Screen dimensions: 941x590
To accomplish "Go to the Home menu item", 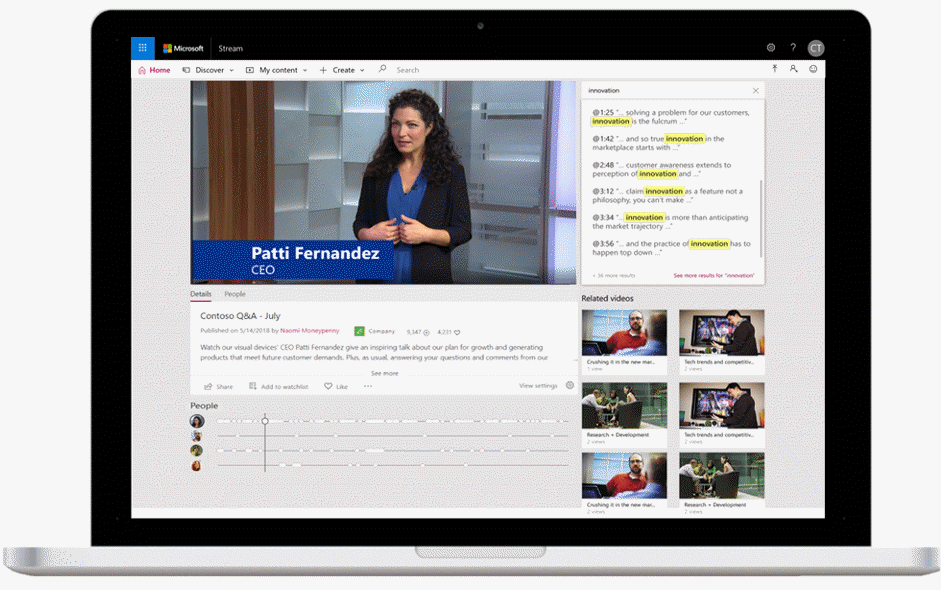I will (154, 70).
